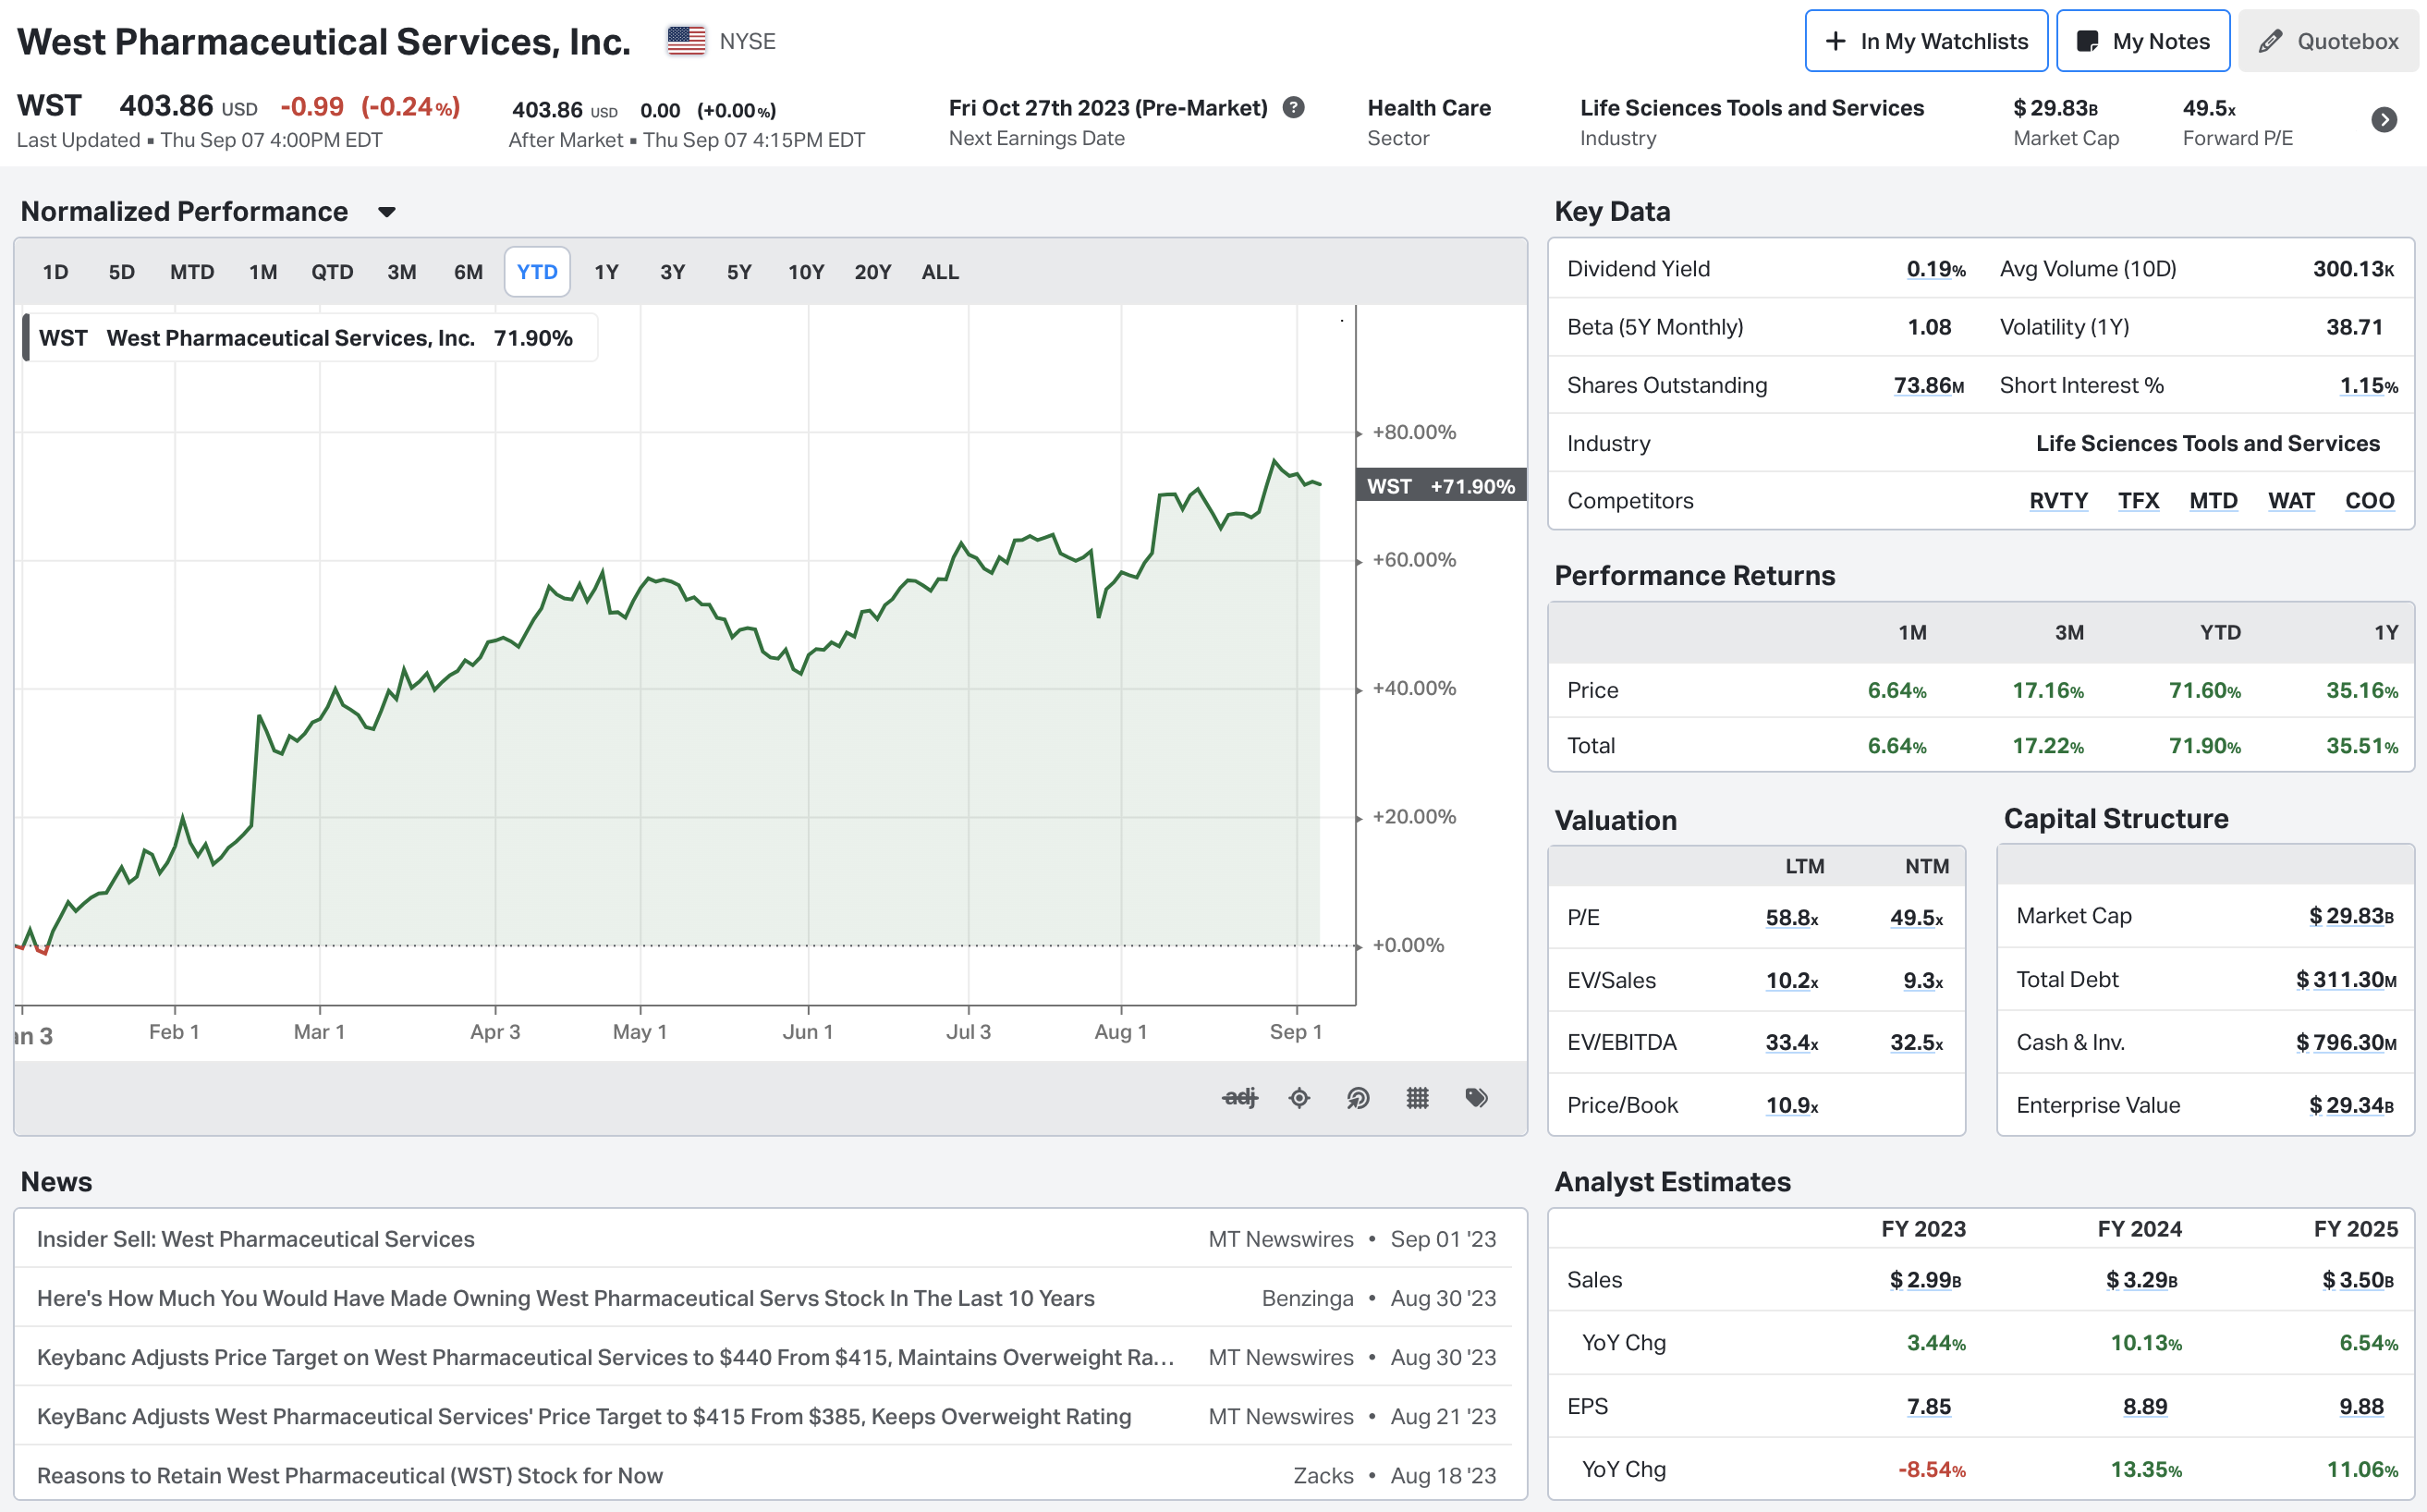Image resolution: width=2427 pixels, height=1512 pixels.
Task: Click Total Debt value $311.30M
Action: click(x=2346, y=980)
